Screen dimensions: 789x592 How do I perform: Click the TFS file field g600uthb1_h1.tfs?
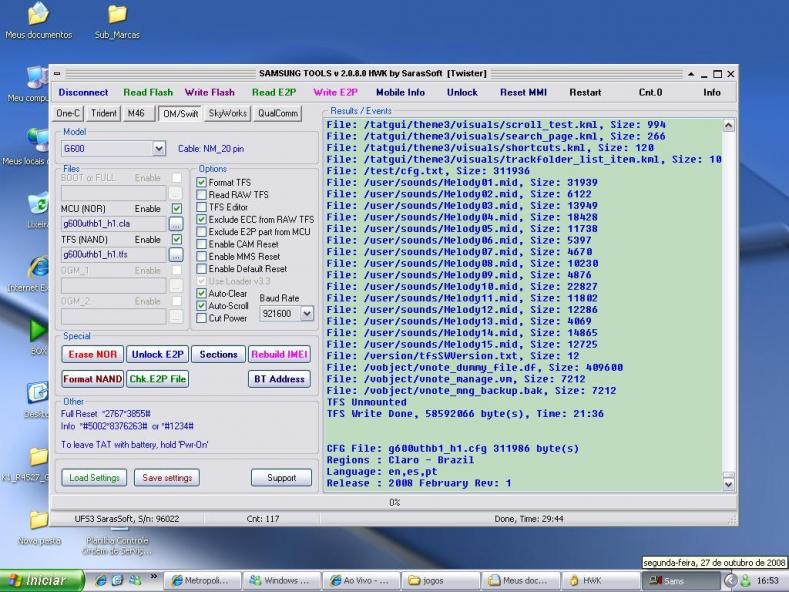tap(114, 255)
